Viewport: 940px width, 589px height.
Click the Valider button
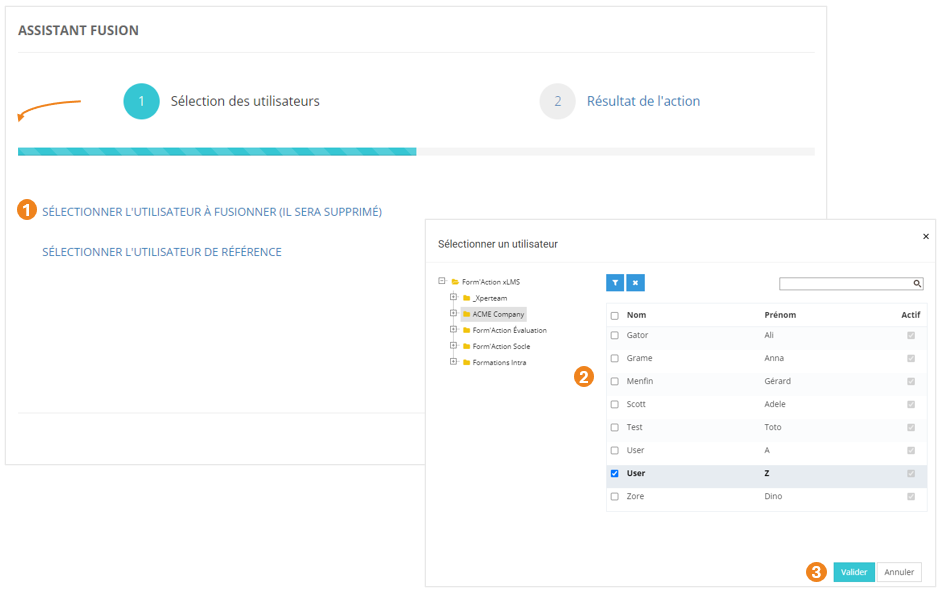coord(853,572)
